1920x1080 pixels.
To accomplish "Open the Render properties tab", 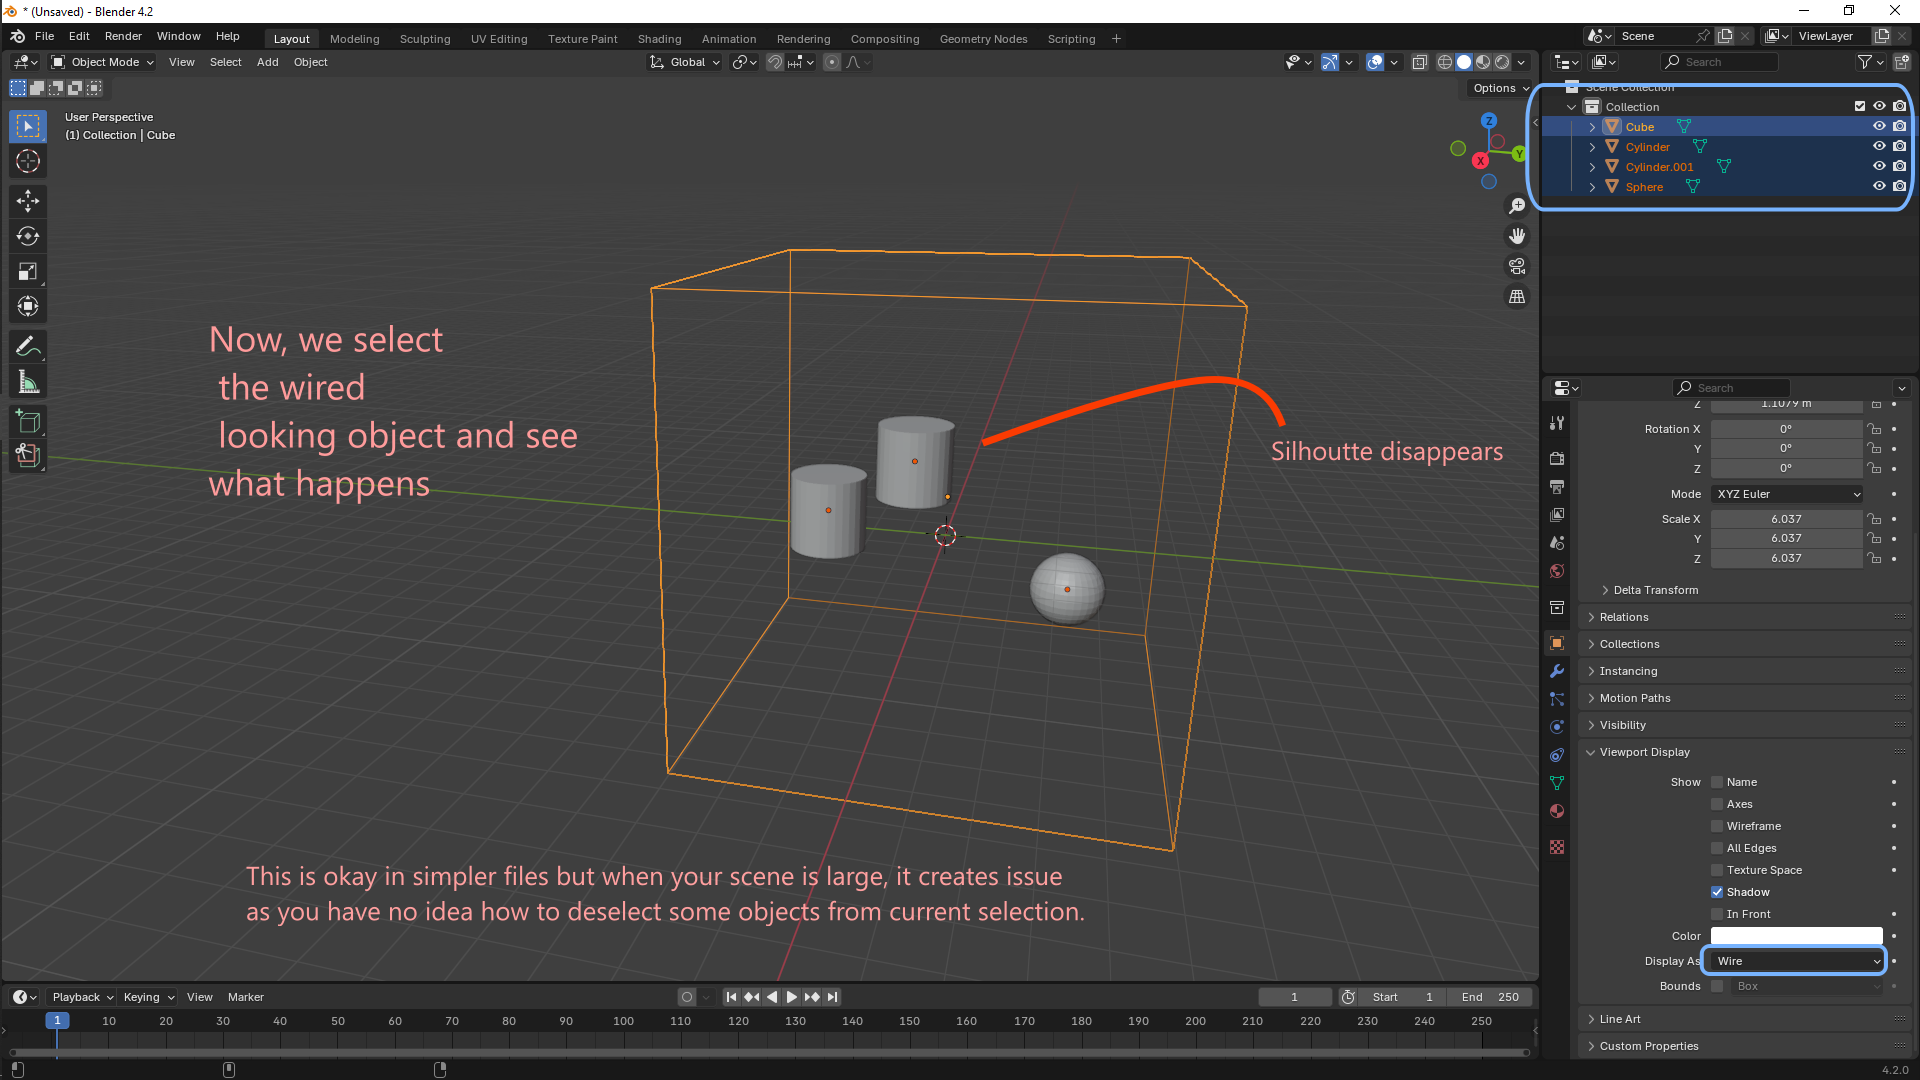I will (1557, 458).
